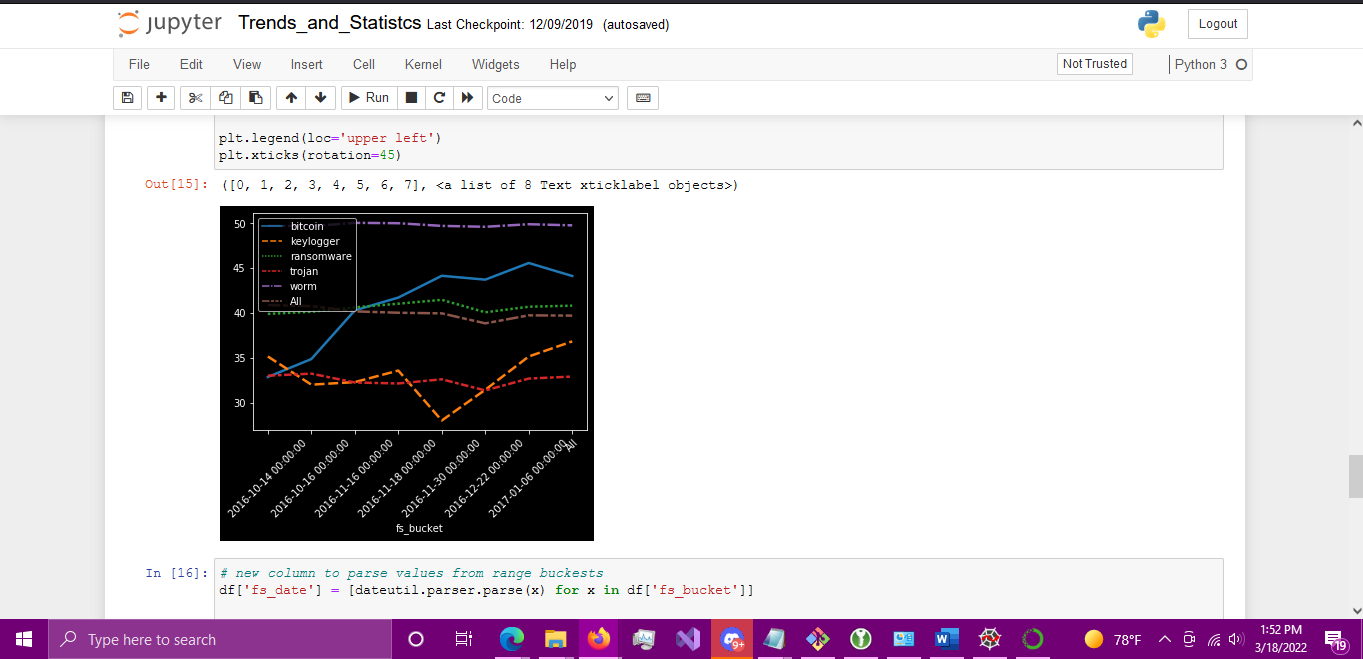Copy selected cells
This screenshot has width=1363, height=659.
click(225, 98)
